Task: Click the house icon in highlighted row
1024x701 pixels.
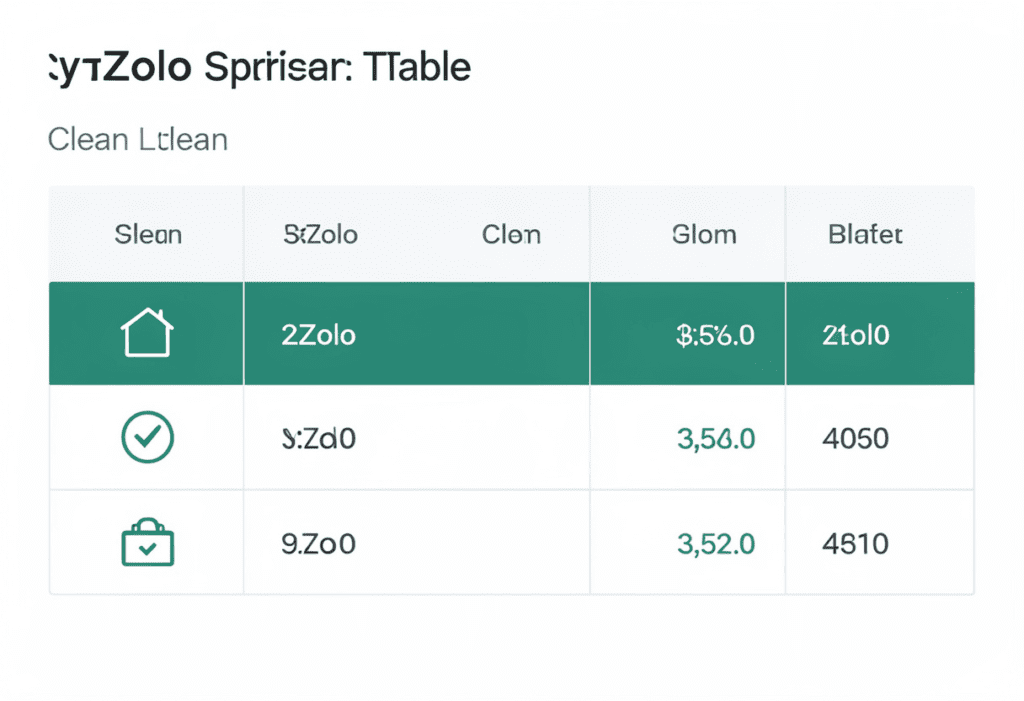Action: (146, 334)
